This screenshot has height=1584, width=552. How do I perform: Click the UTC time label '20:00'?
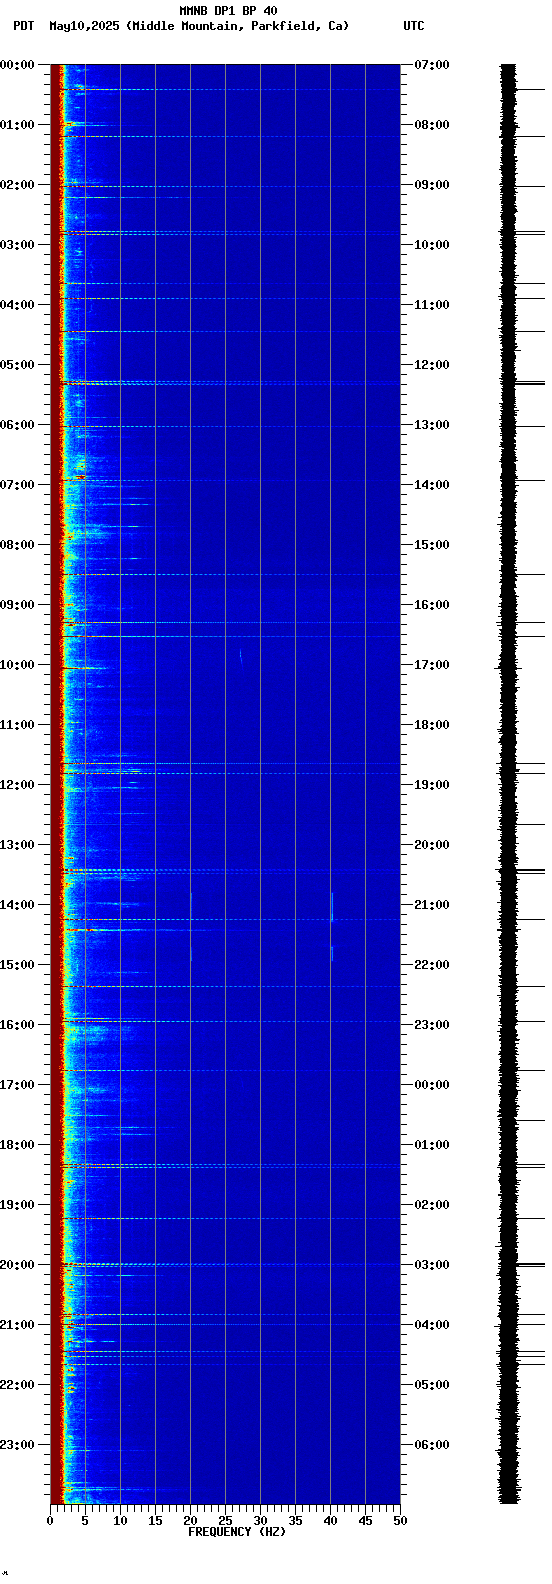[x=432, y=845]
